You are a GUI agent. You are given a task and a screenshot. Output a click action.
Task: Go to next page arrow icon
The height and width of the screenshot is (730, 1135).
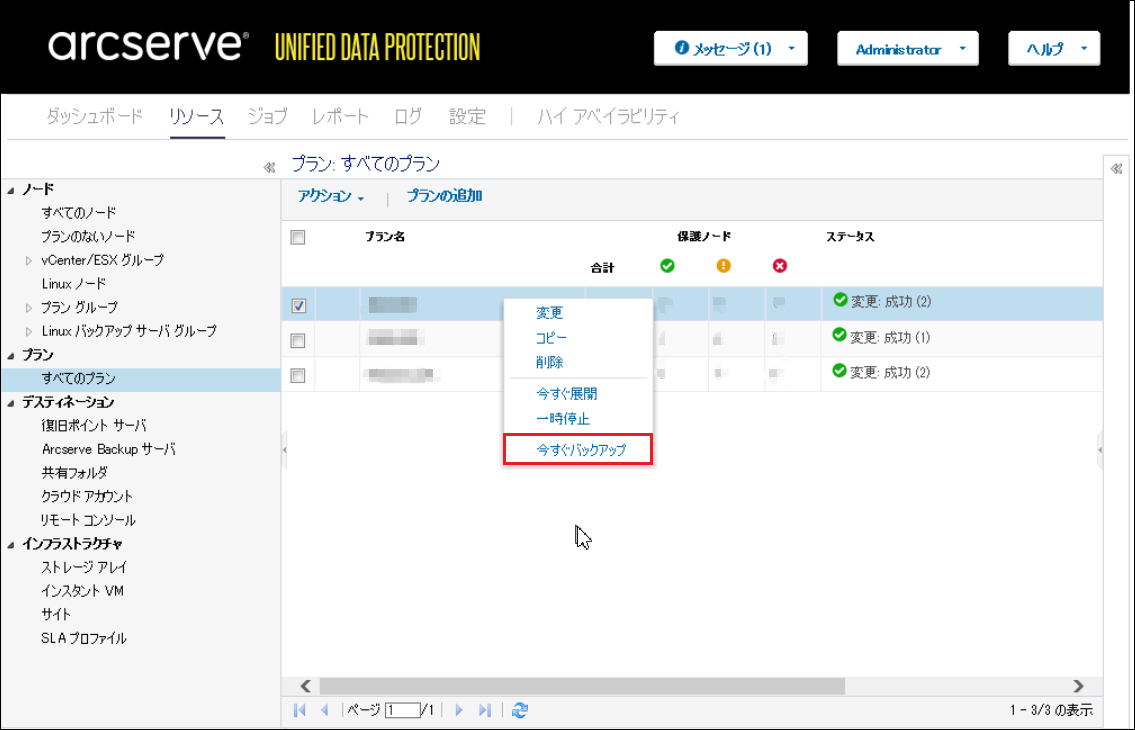pyautogui.click(x=459, y=710)
